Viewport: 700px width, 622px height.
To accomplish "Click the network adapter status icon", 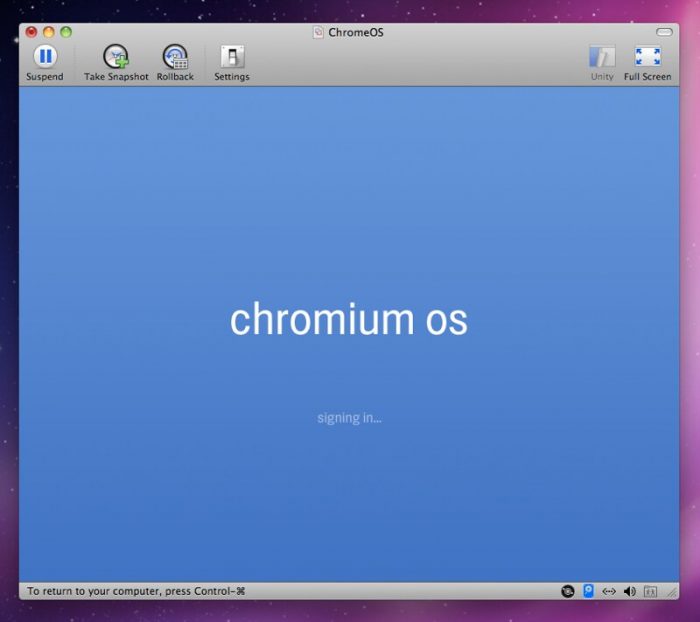I will point(609,591).
